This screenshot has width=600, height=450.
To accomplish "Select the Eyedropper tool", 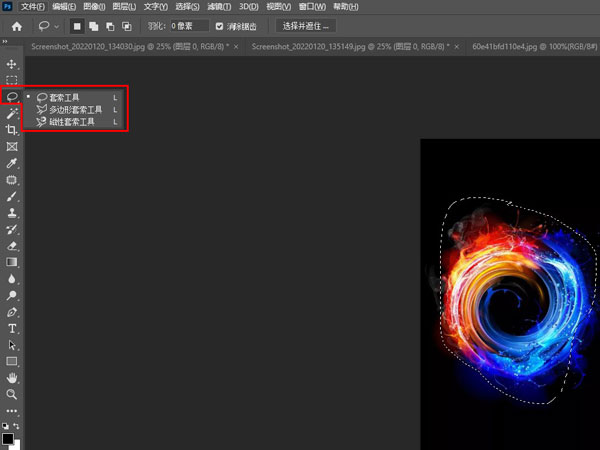I will (12, 163).
